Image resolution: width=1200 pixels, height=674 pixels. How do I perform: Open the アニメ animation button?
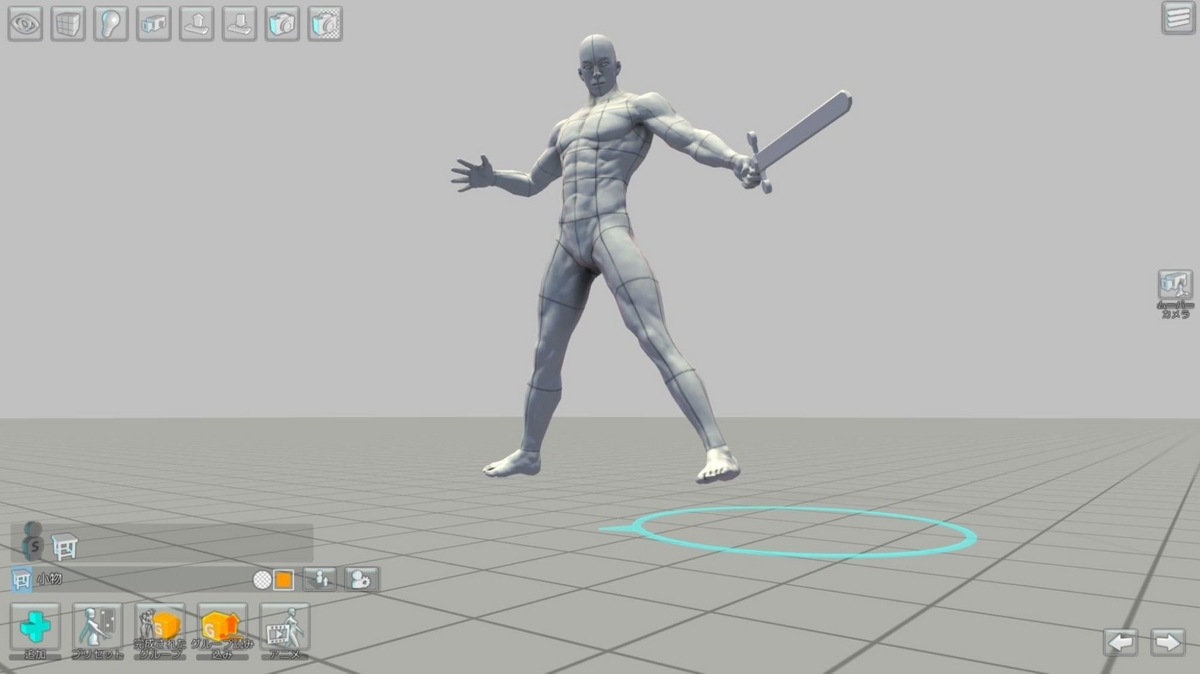coord(285,631)
